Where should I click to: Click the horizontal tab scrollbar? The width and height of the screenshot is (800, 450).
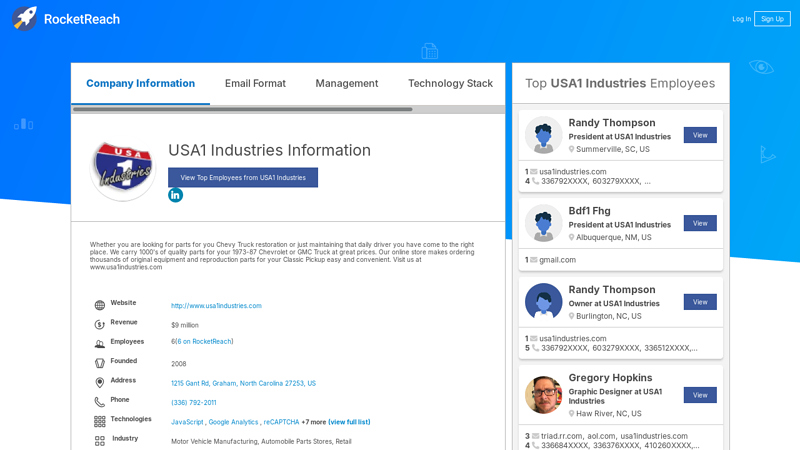point(242,109)
